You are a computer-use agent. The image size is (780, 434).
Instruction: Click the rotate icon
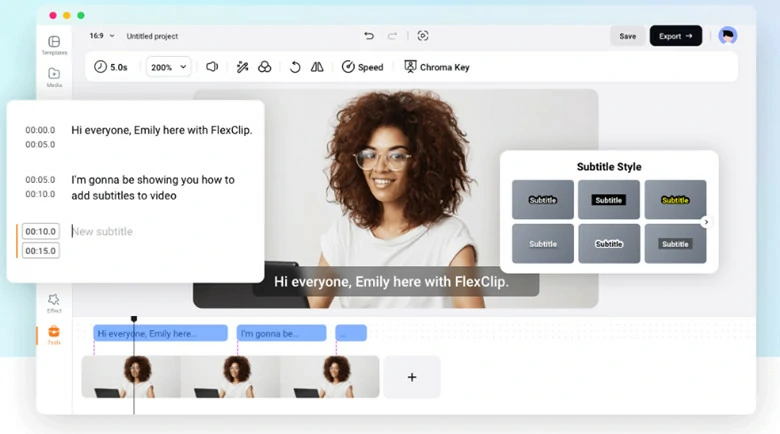pyautogui.click(x=295, y=67)
